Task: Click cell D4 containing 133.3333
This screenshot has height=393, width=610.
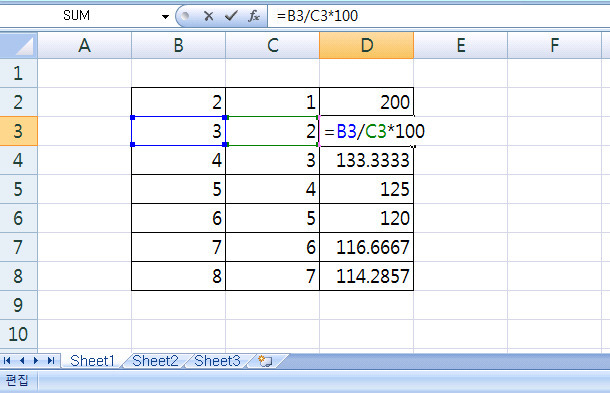Action: coord(366,160)
